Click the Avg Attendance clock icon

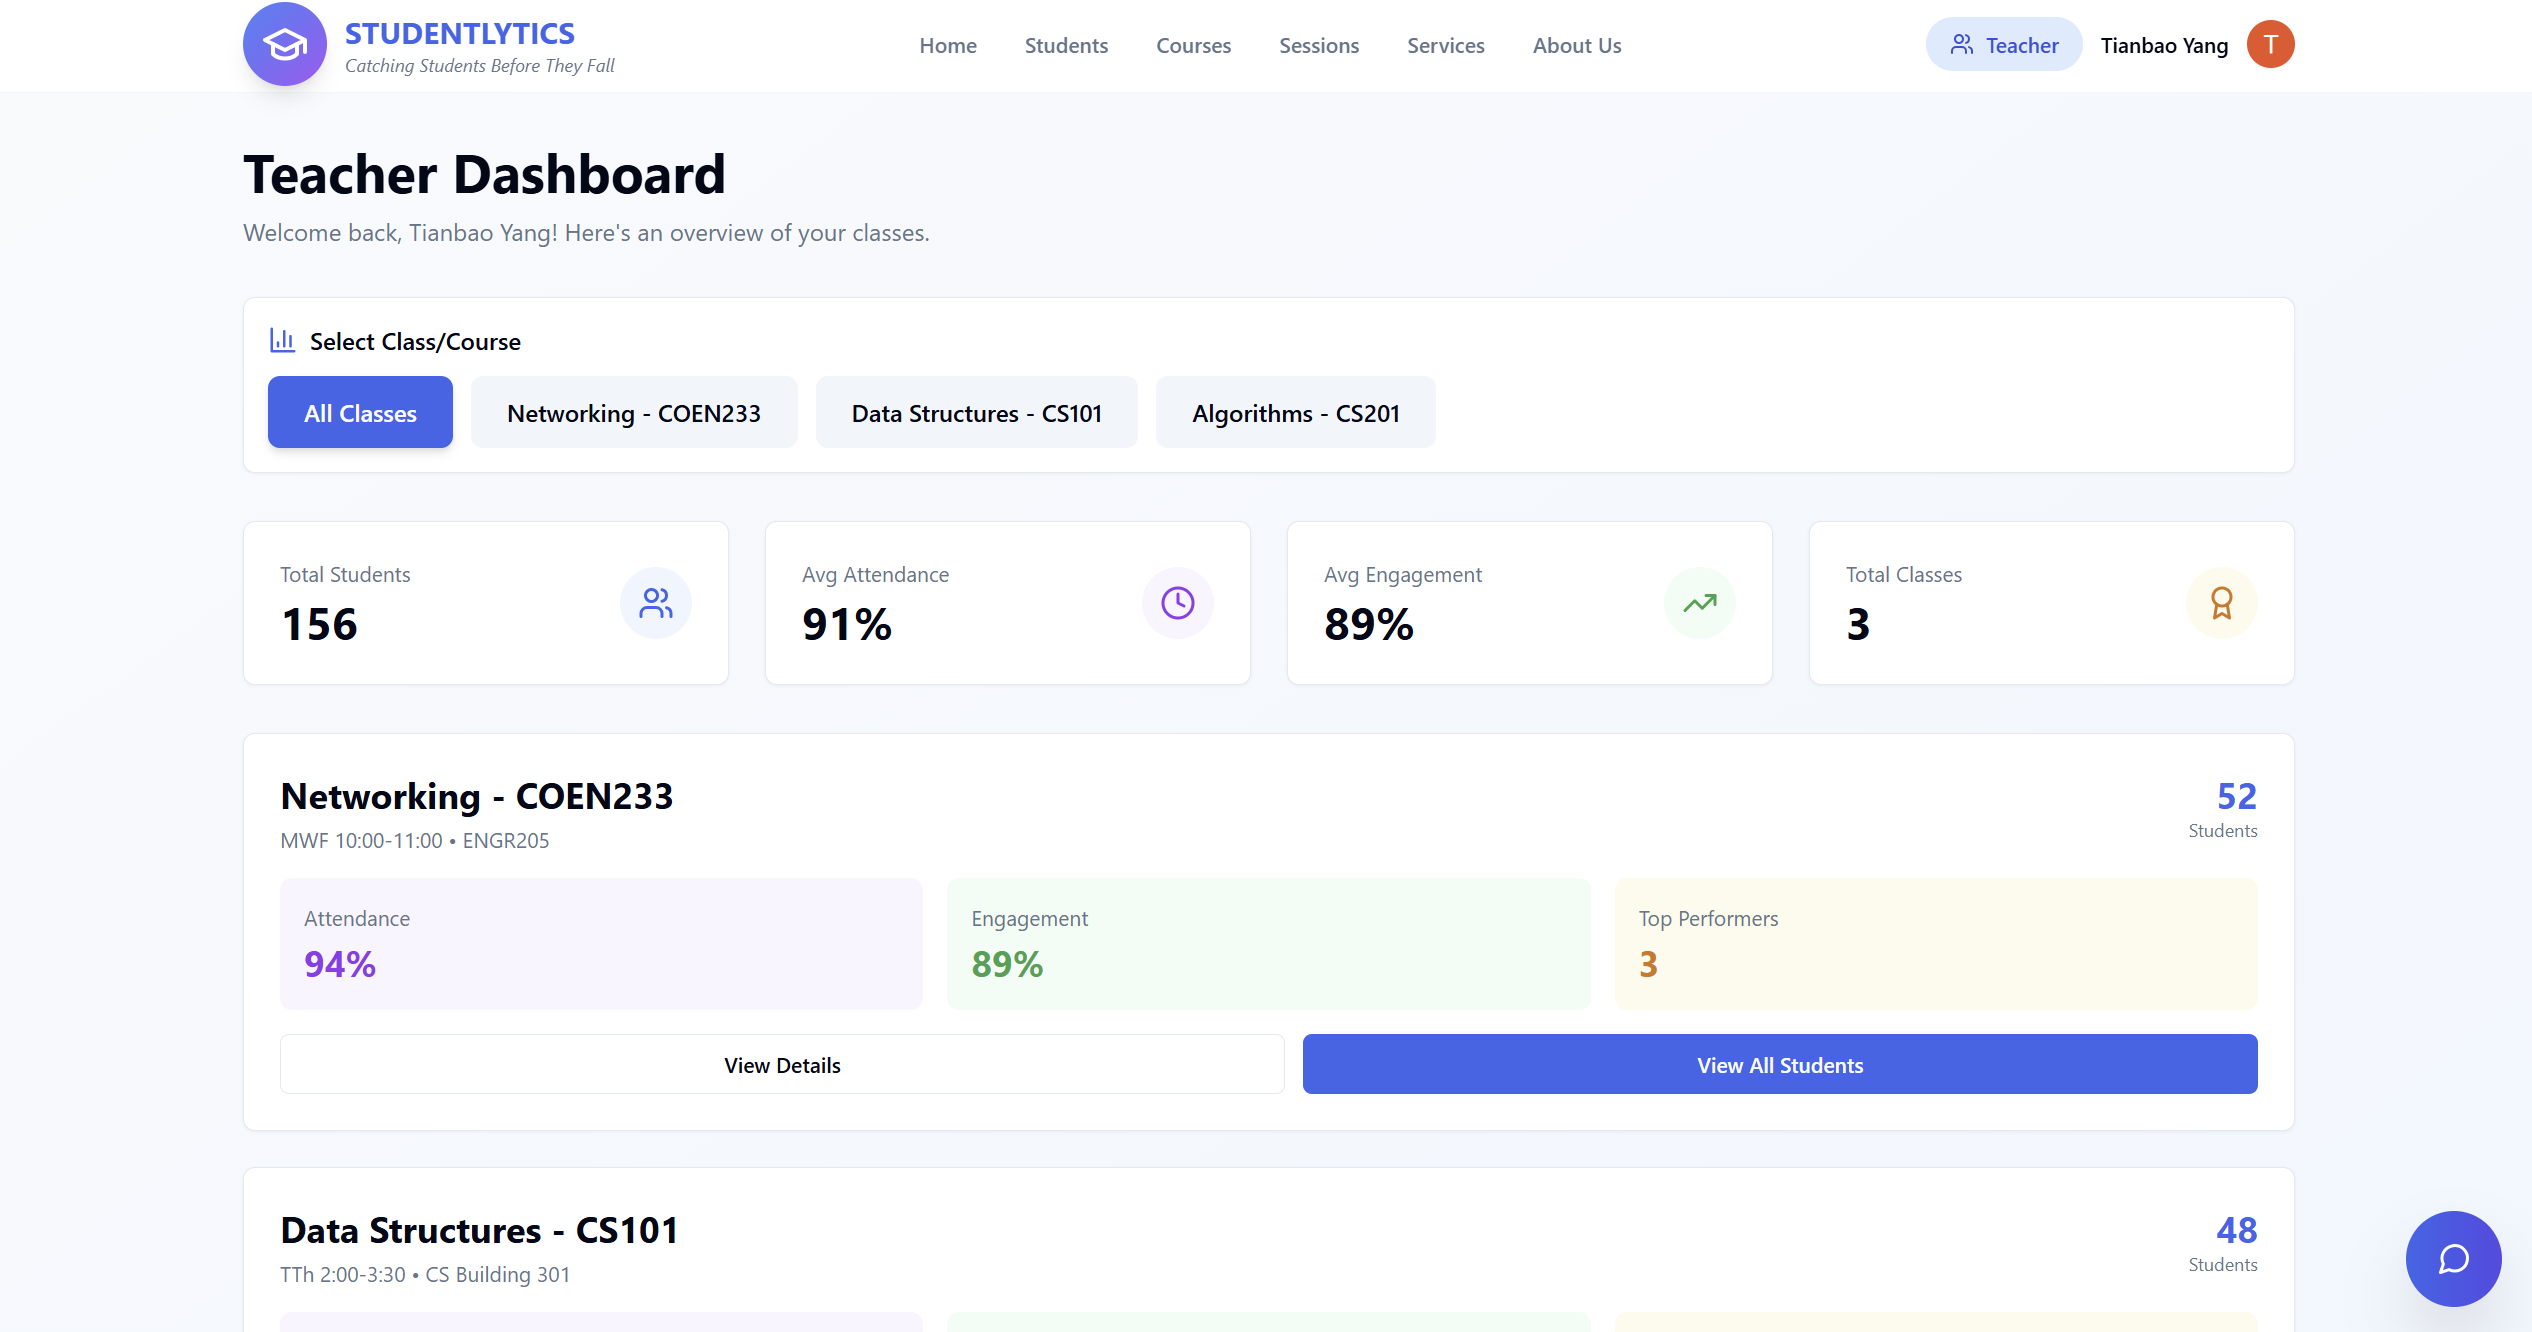(1177, 603)
